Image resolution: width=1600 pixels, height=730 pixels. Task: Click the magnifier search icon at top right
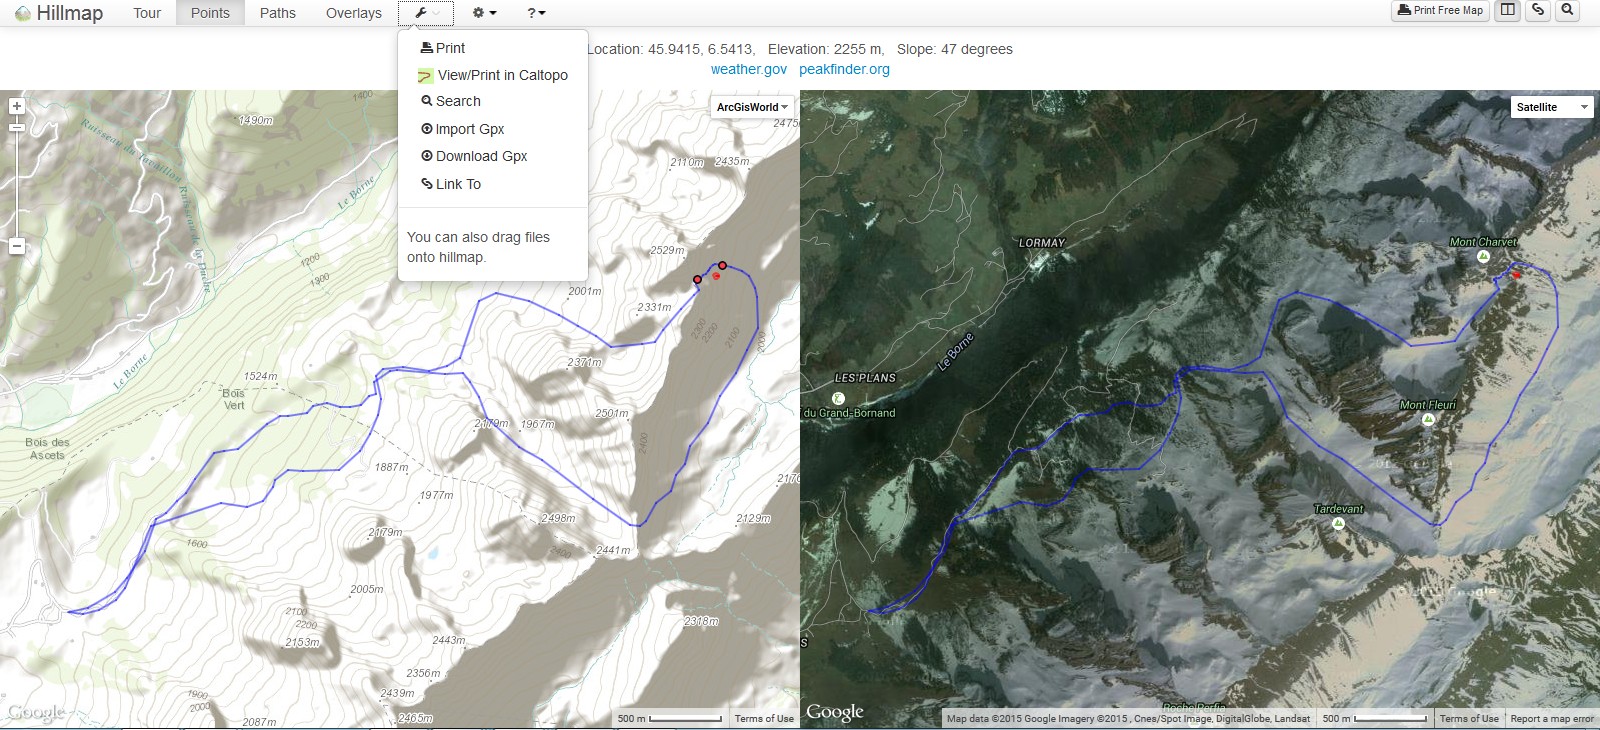[x=1567, y=10]
